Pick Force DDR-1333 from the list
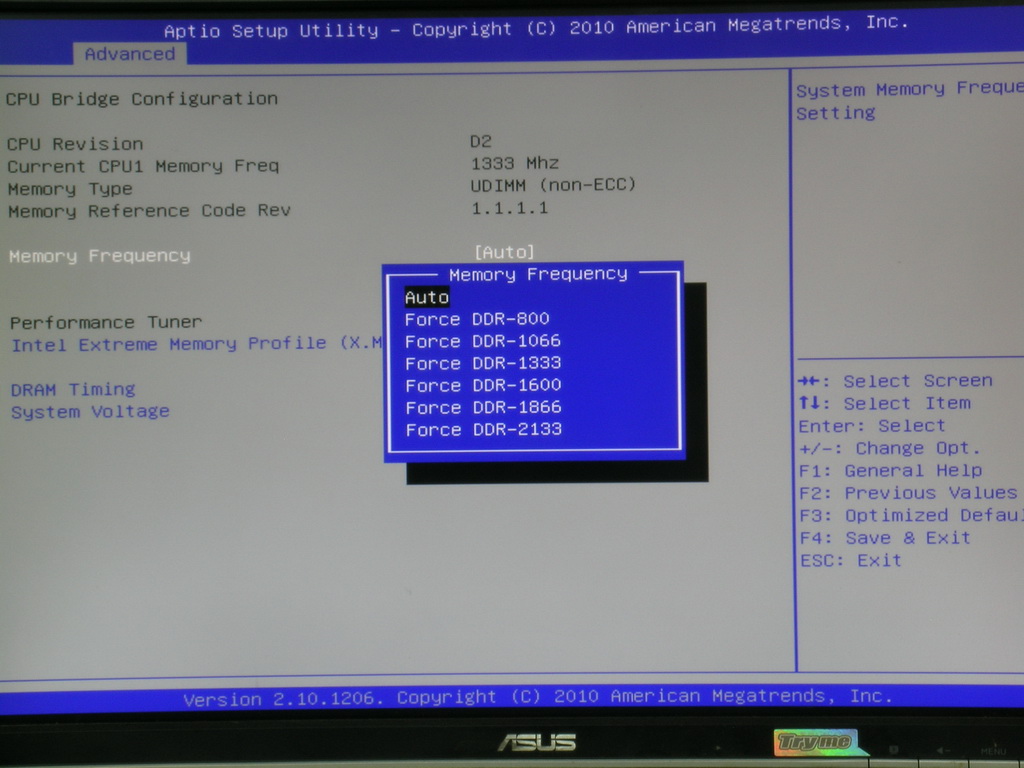 [x=483, y=363]
